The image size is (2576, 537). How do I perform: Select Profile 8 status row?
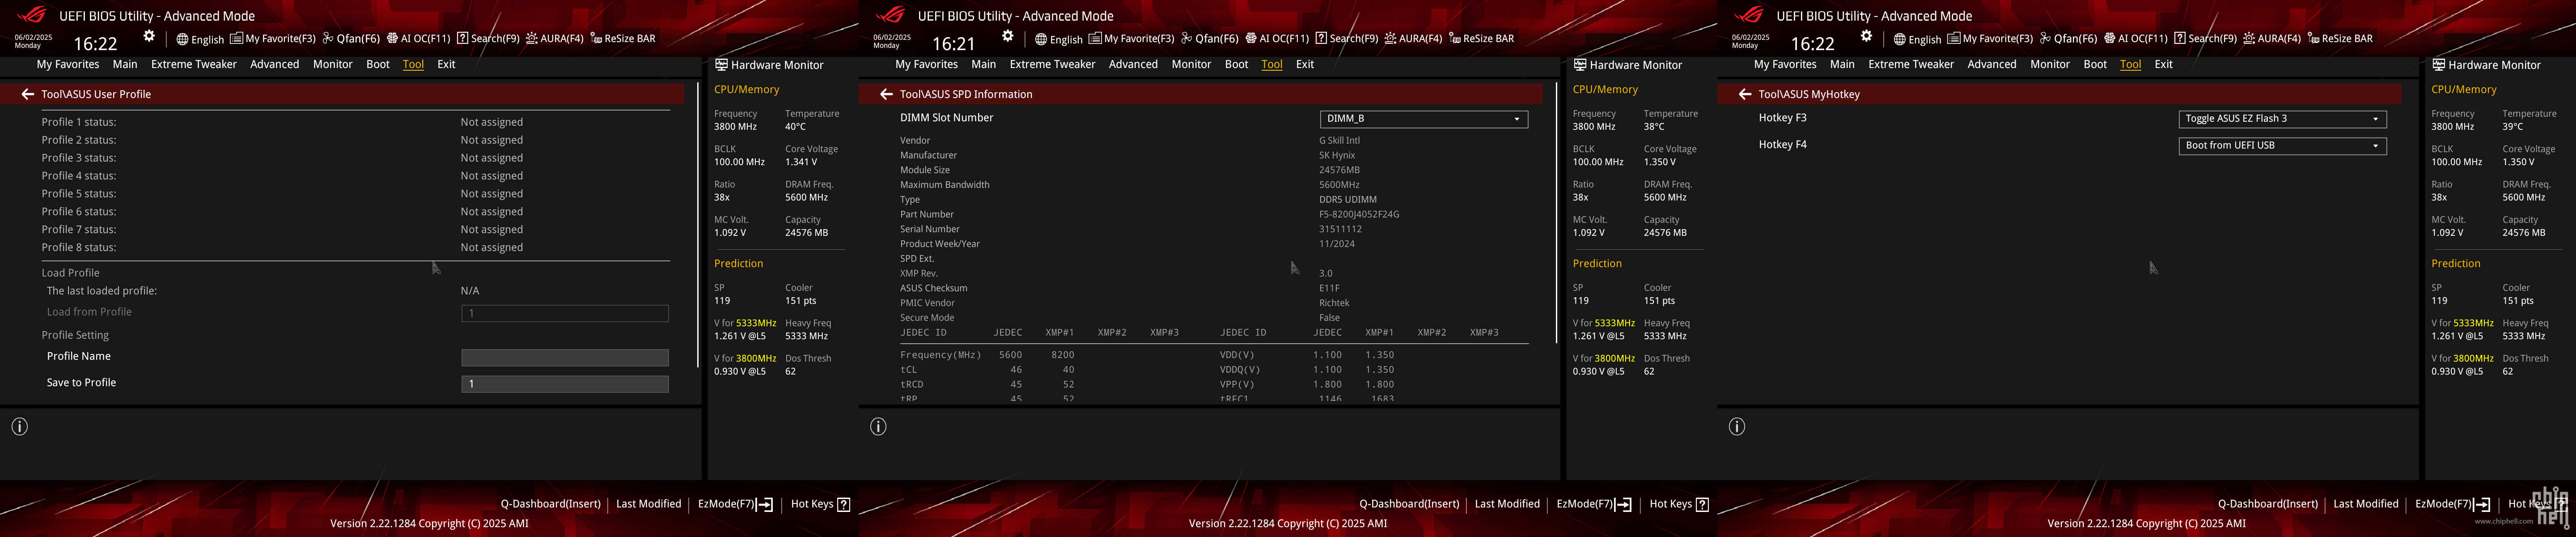coord(355,248)
